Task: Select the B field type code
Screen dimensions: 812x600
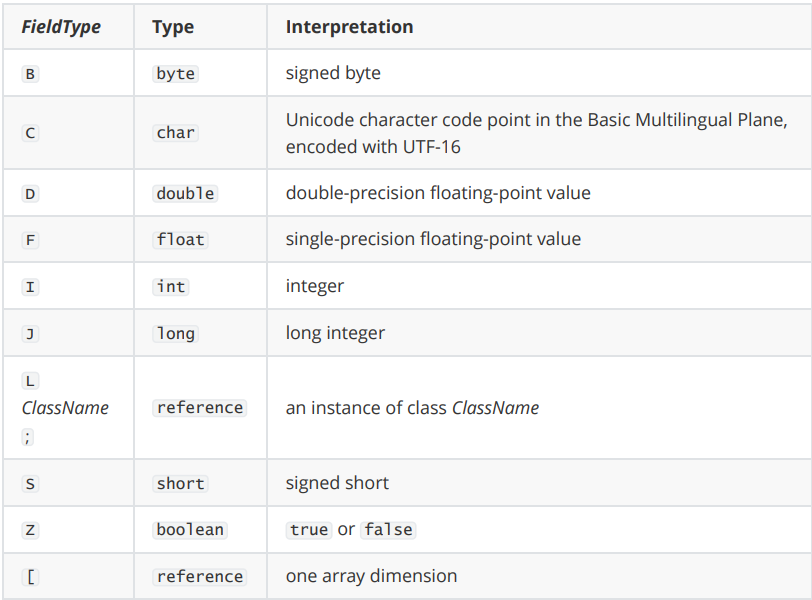Action: pos(31,74)
